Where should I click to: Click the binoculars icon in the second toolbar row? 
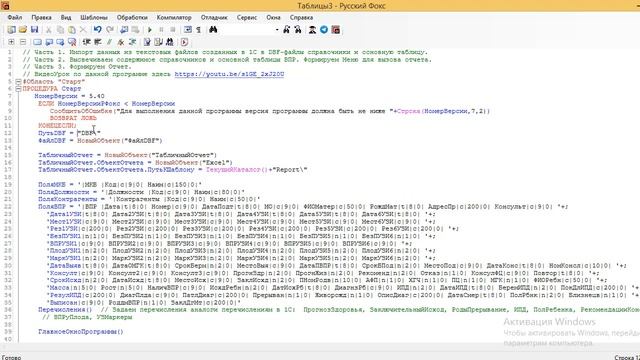click(x=170, y=42)
